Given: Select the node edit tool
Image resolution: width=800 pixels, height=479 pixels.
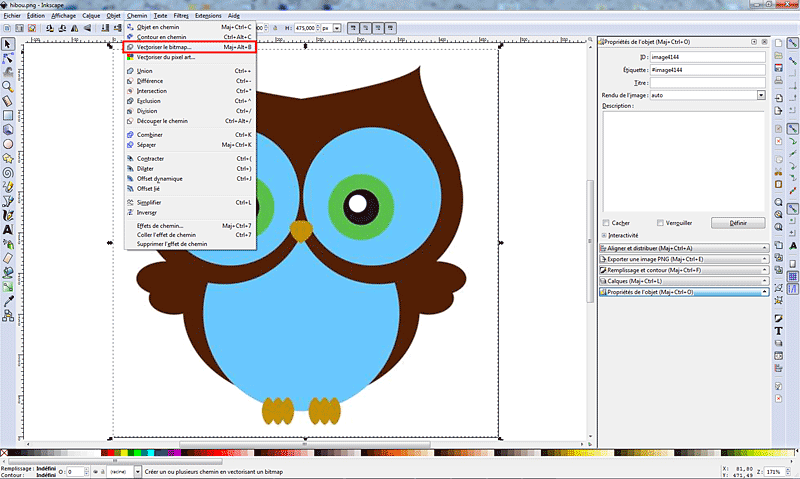Looking at the screenshot, I should [8, 59].
